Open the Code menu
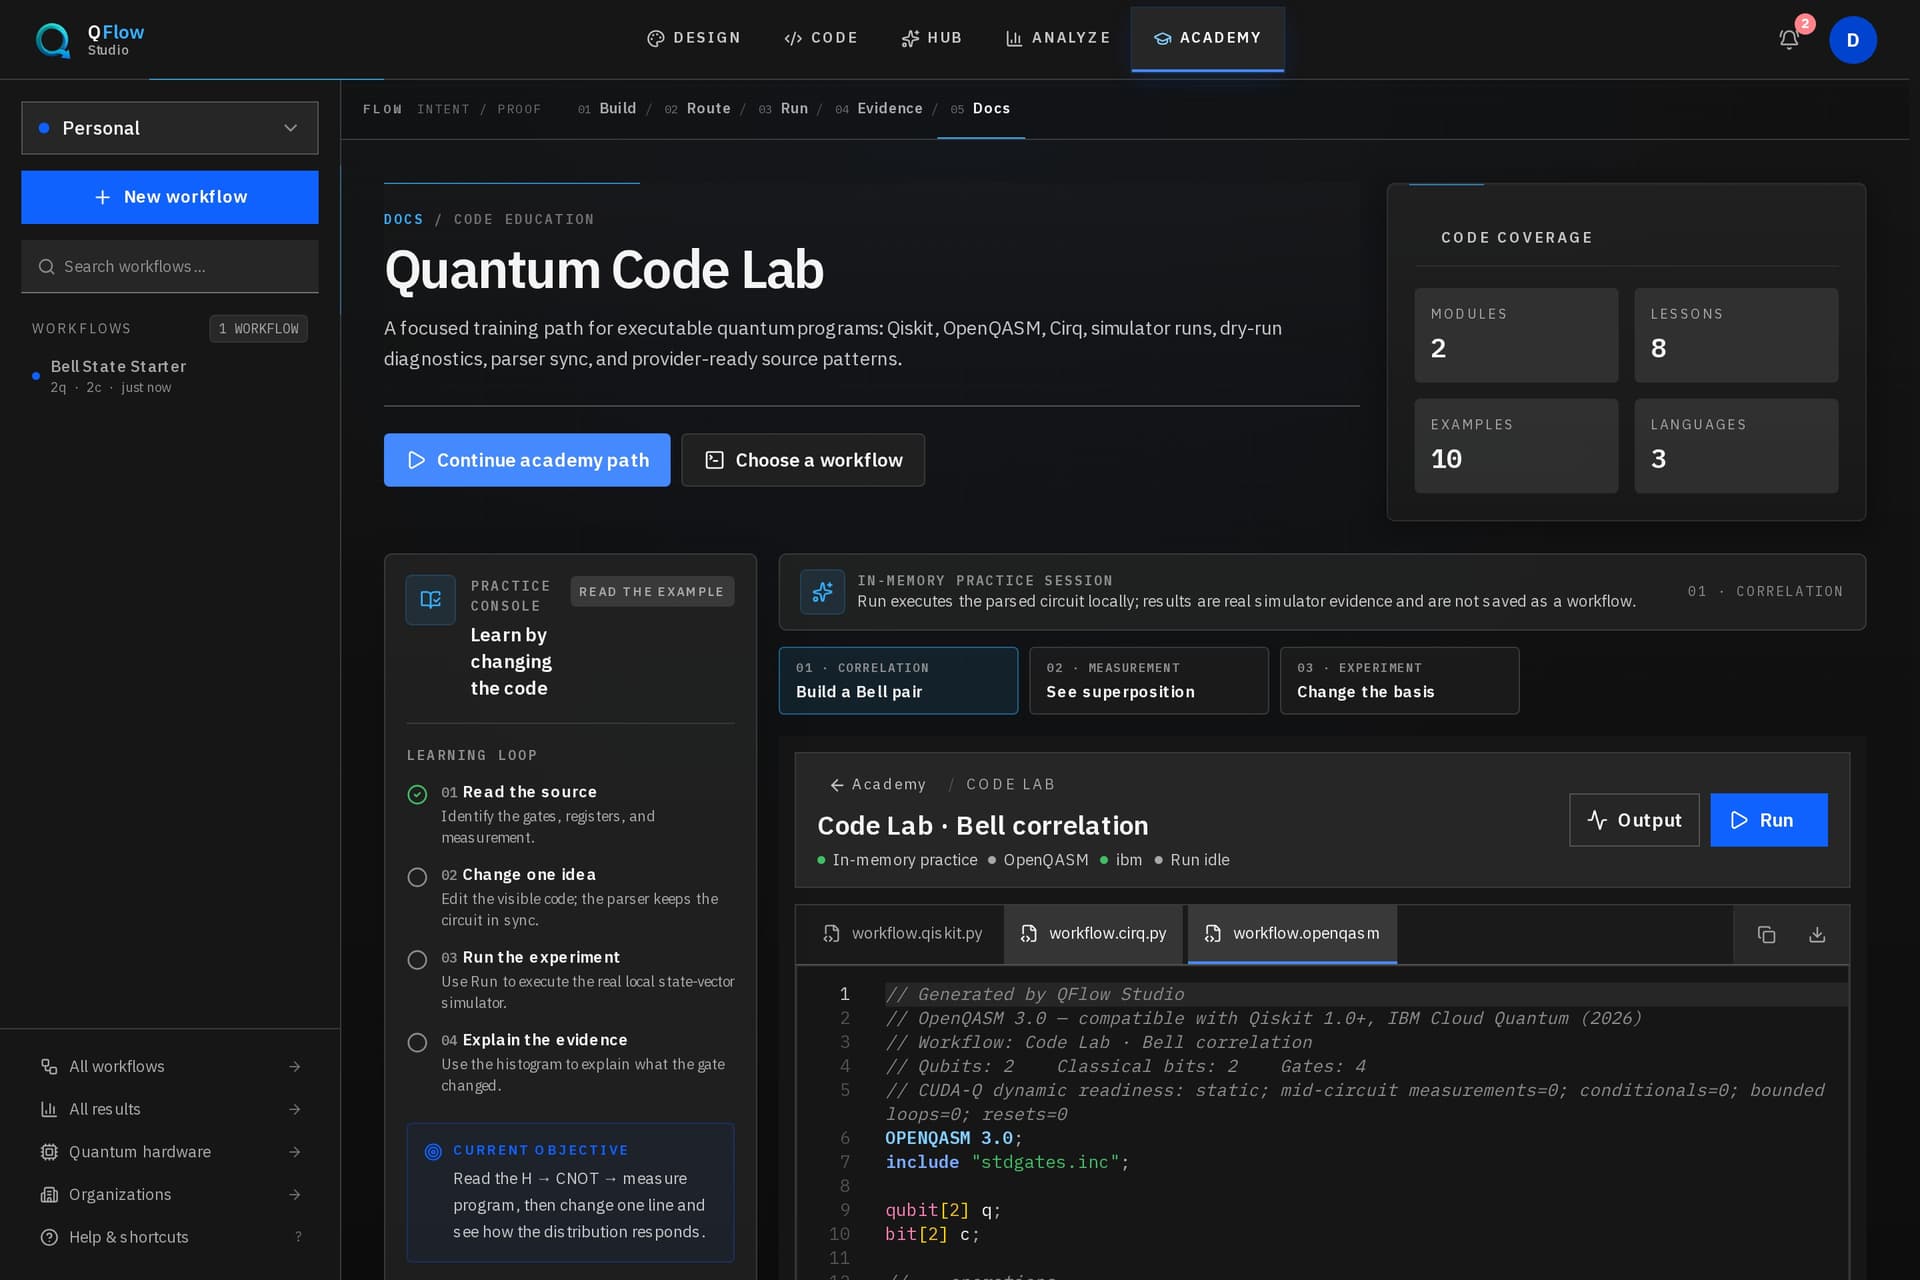 (x=821, y=38)
